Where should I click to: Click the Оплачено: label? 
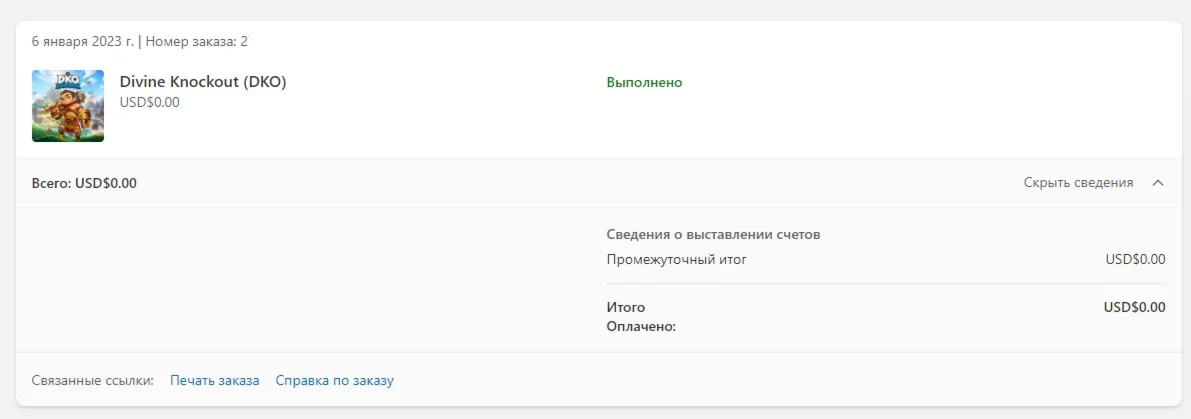coord(641,326)
